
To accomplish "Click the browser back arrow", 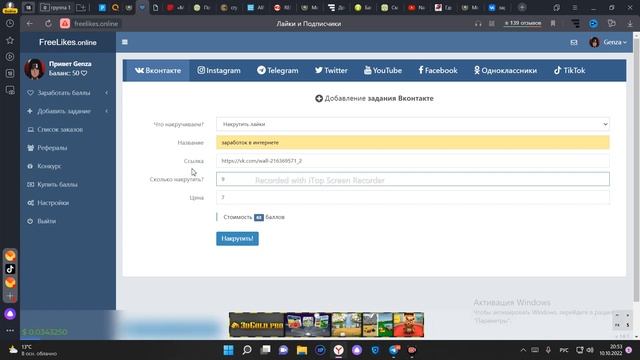I will (x=29, y=24).
